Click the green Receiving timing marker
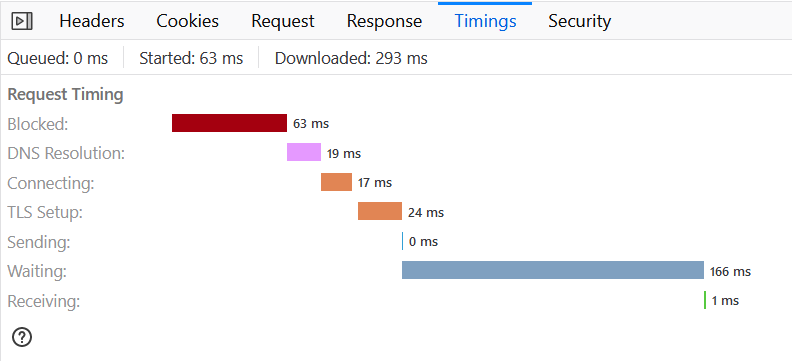792x361 pixels. click(705, 300)
